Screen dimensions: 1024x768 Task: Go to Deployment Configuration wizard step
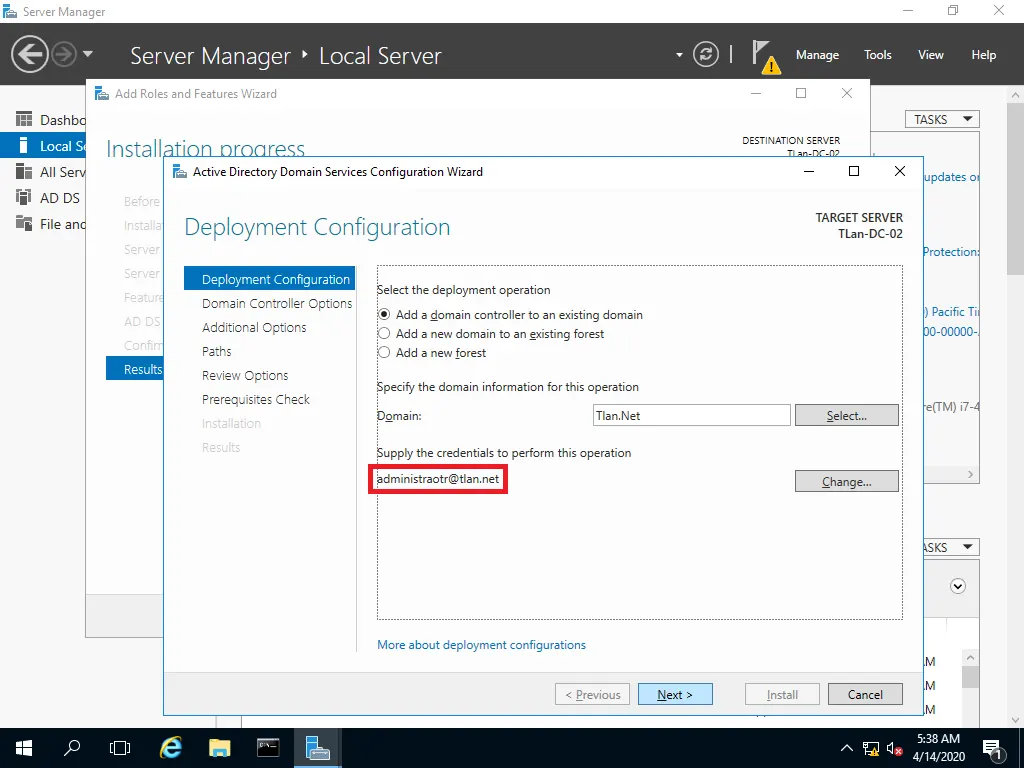(x=269, y=279)
